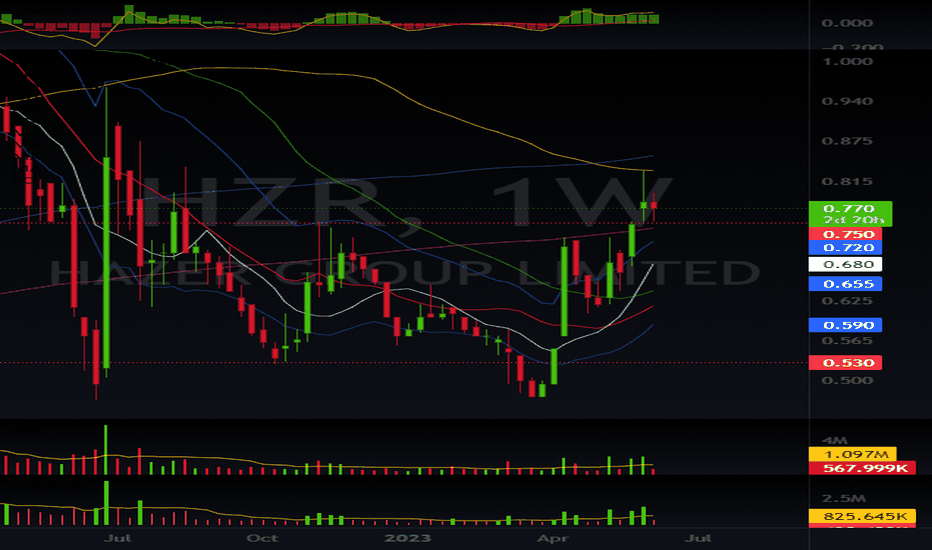Click the green 0.770 current price label
The width and height of the screenshot is (932, 550).
[849, 209]
